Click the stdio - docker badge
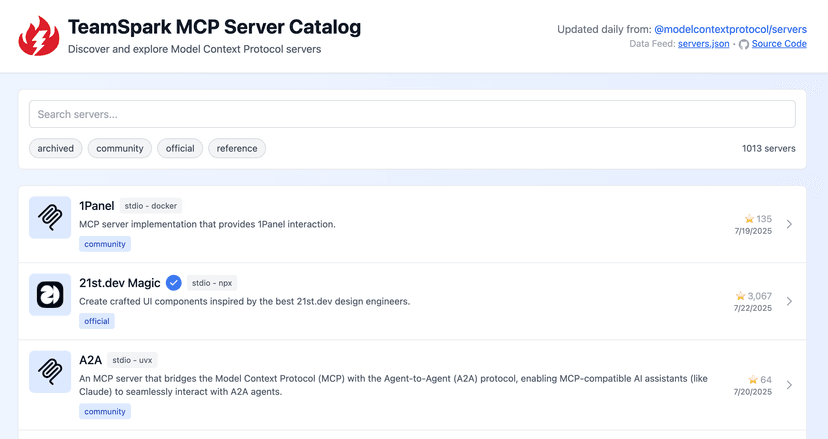The width and height of the screenshot is (828, 439). (x=151, y=206)
